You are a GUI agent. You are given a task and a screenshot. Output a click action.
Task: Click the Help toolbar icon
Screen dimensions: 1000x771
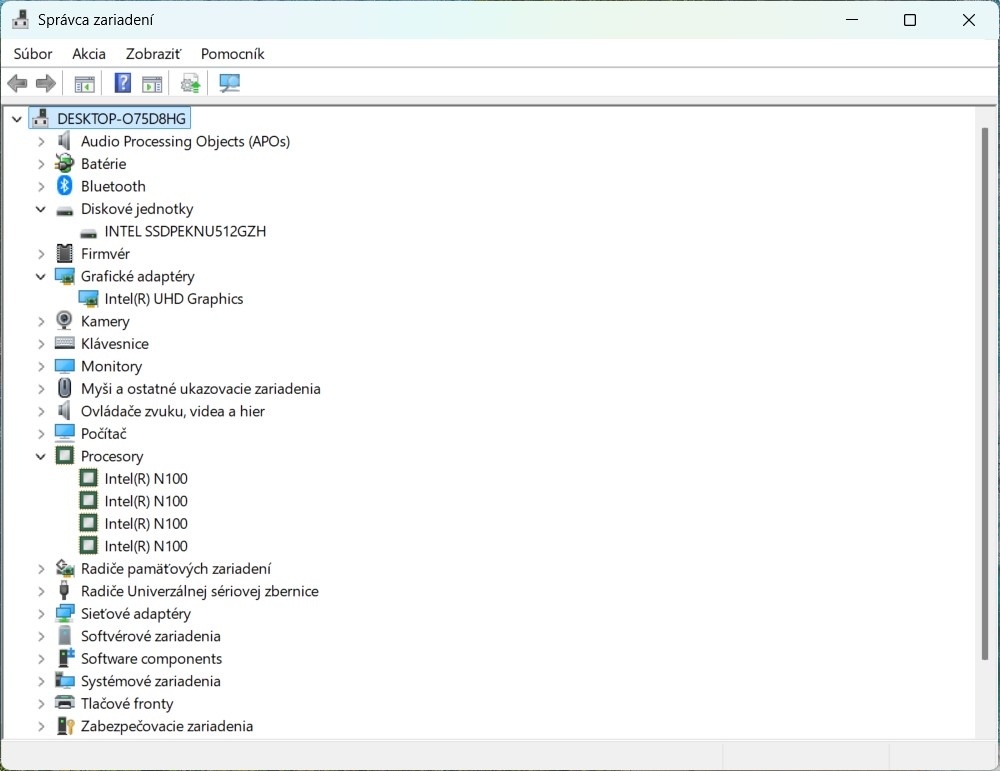123,84
